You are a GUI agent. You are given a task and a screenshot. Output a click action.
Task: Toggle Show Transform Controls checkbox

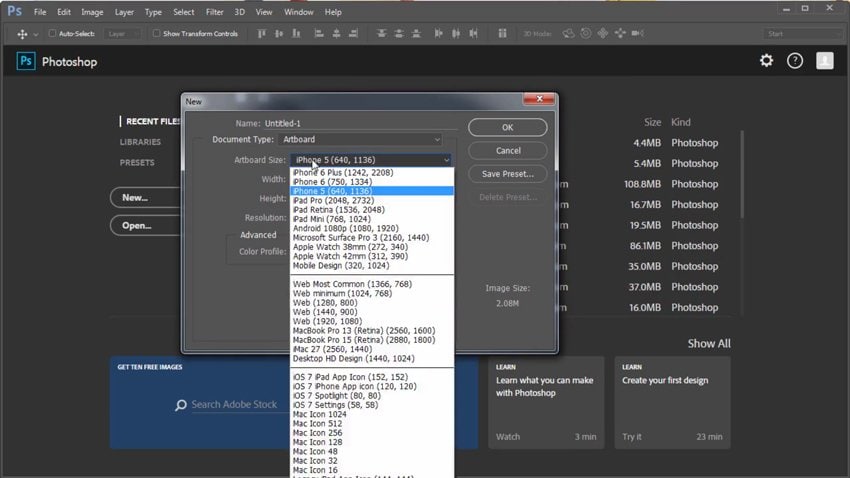click(x=156, y=34)
